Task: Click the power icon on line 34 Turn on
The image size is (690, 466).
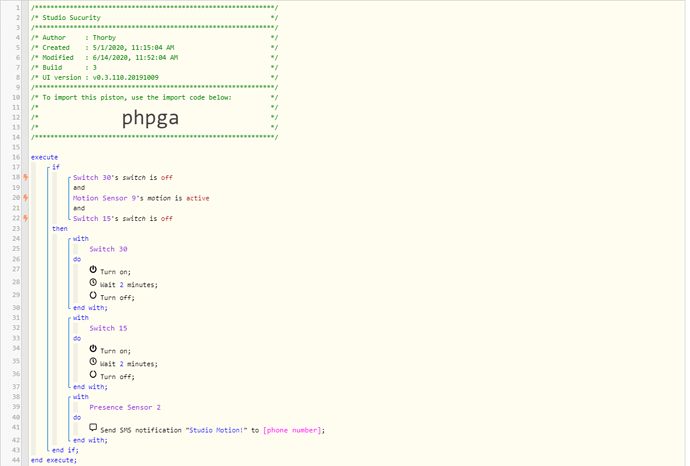Action: pos(93,349)
